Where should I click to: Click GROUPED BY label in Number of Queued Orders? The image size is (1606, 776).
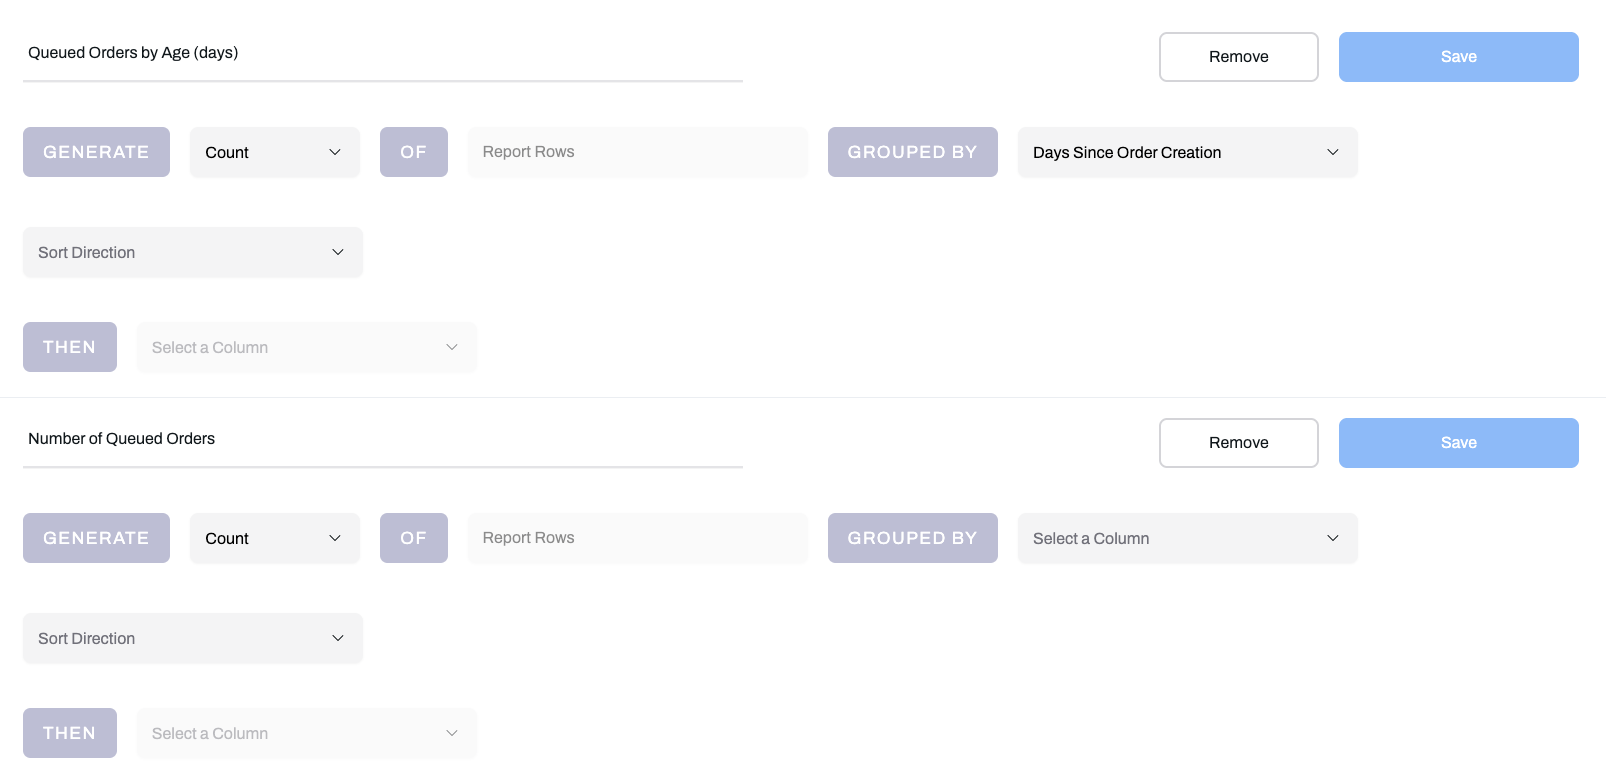click(912, 538)
